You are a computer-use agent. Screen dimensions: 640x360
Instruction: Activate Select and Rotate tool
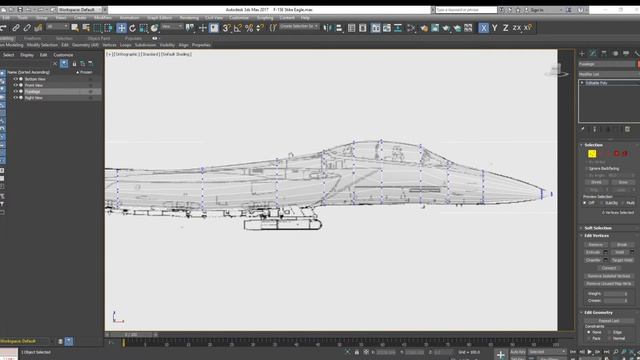pyautogui.click(x=132, y=28)
